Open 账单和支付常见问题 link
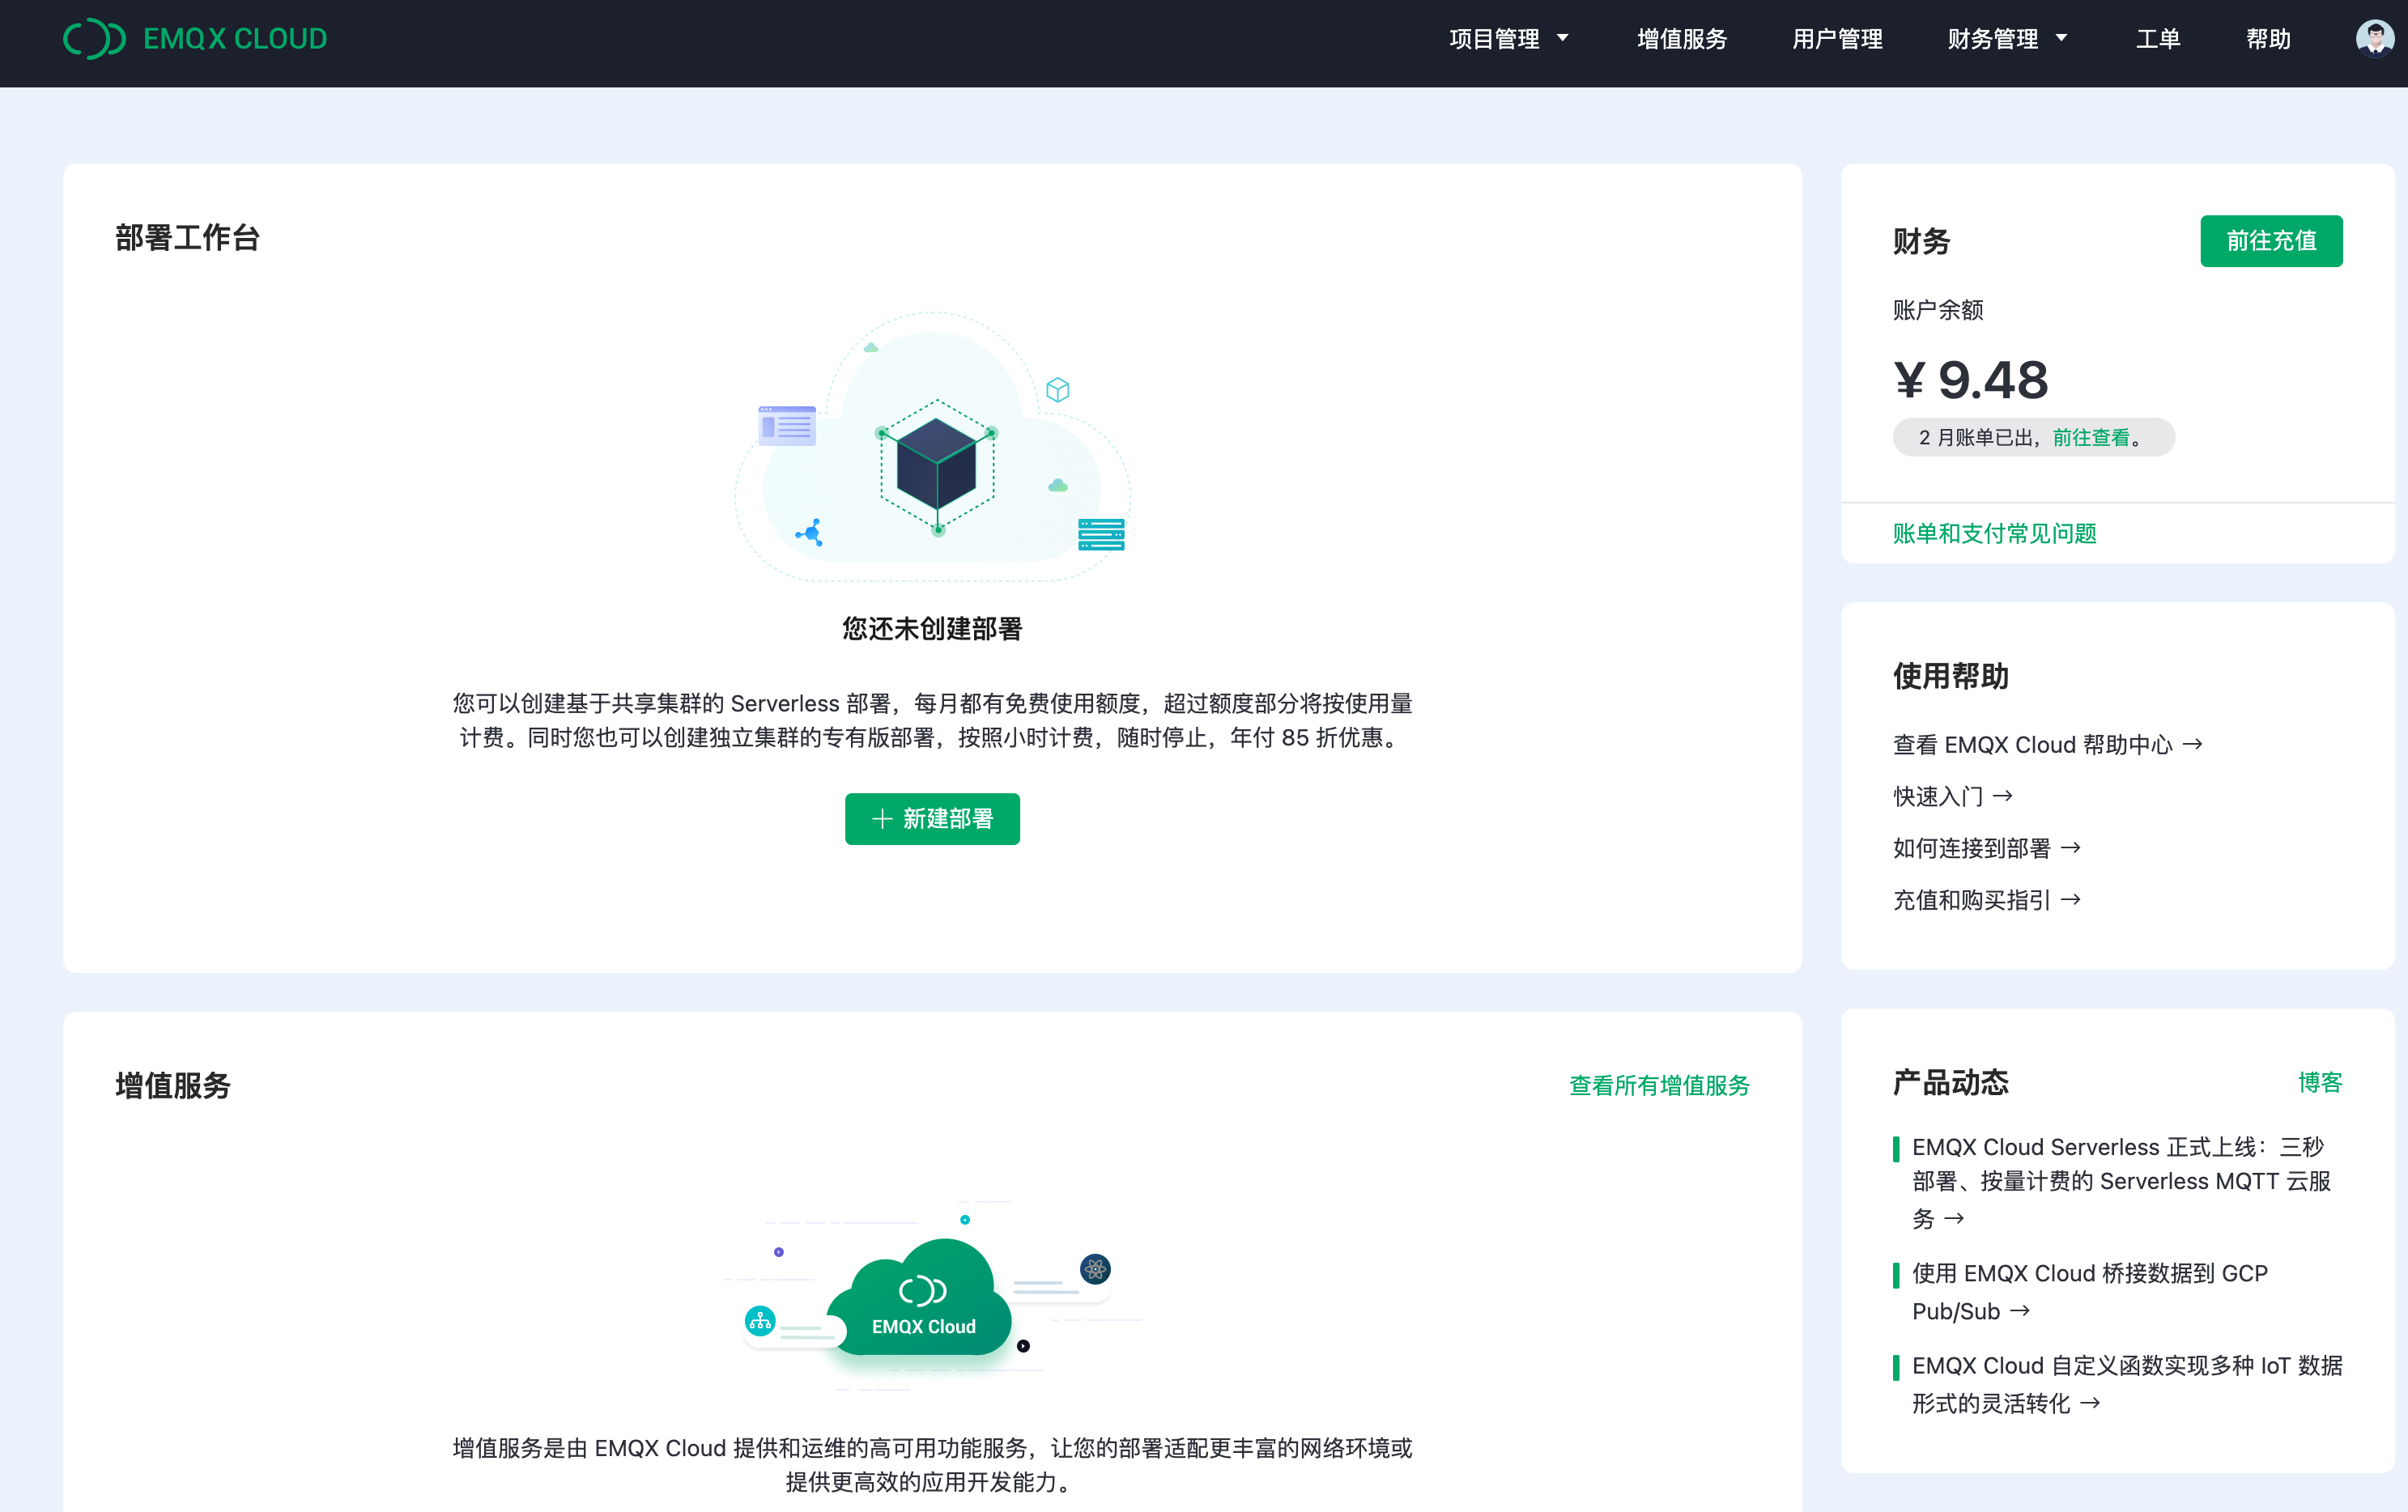The width and height of the screenshot is (2408, 1512). point(1994,533)
